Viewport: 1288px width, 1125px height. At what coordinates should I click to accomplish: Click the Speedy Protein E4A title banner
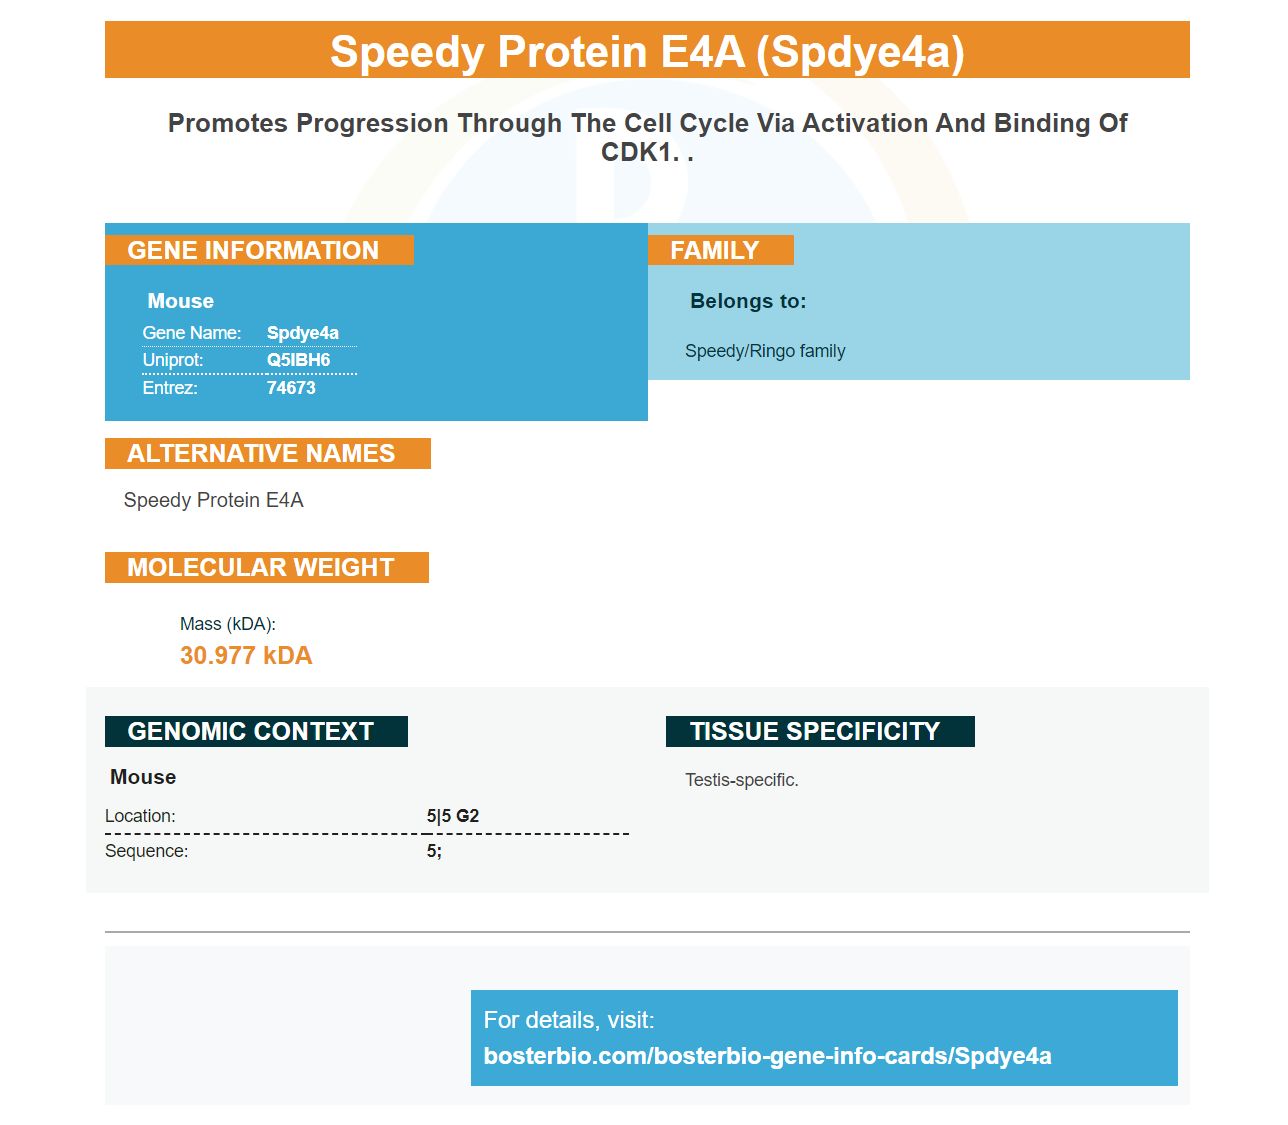pyautogui.click(x=647, y=50)
